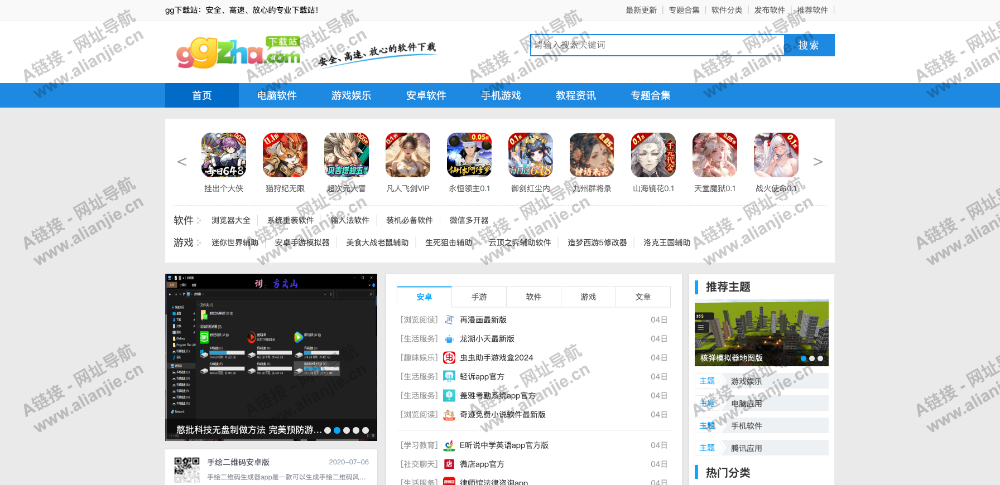Switch to the 手游 list tab
Screen dimensions: 1000x485
[x=479, y=297]
